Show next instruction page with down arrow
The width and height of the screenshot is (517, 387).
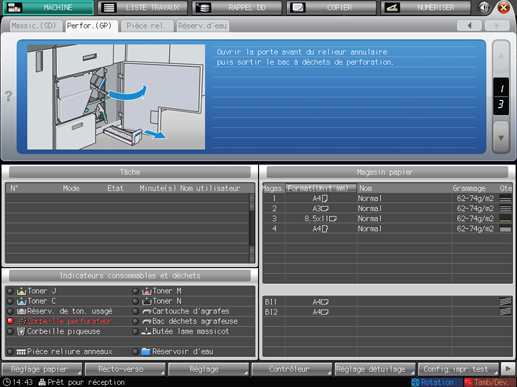coord(501,137)
